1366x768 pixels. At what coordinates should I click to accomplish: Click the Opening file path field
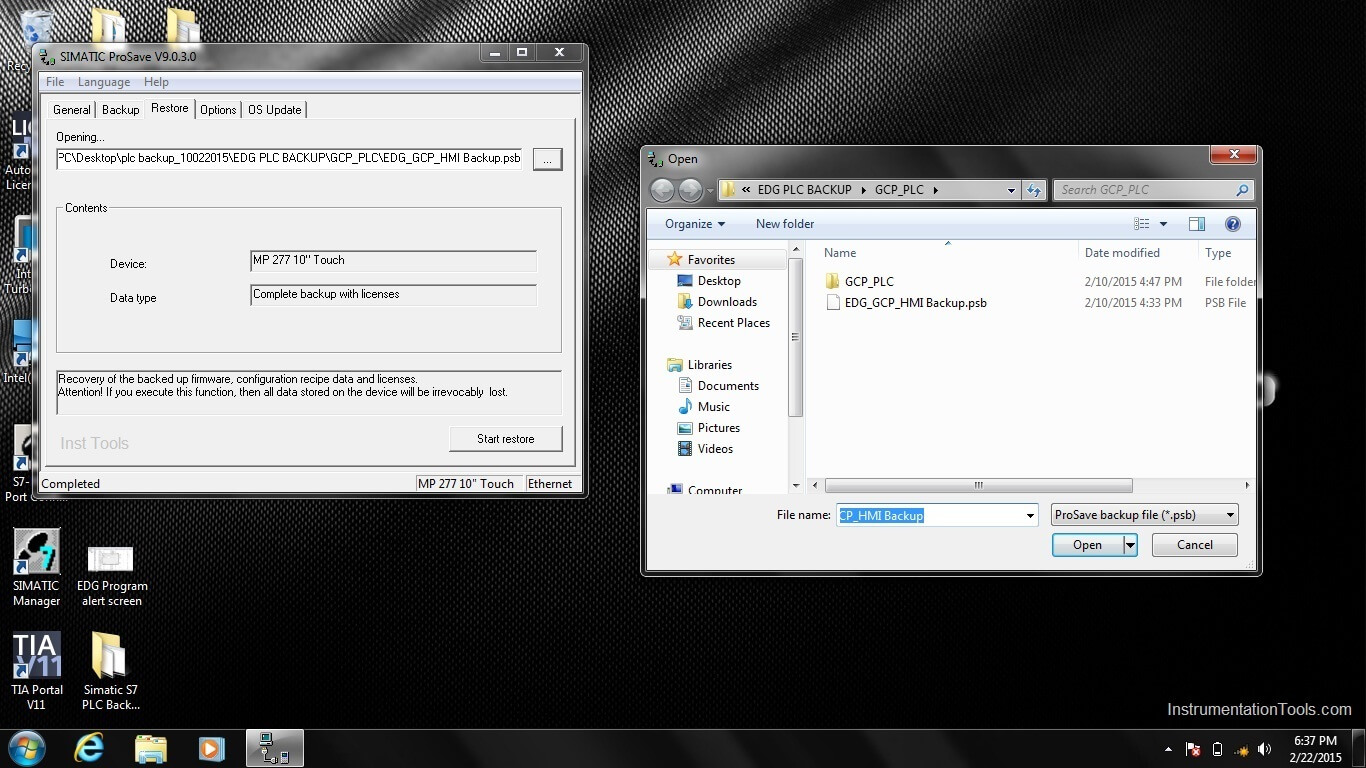pos(289,158)
